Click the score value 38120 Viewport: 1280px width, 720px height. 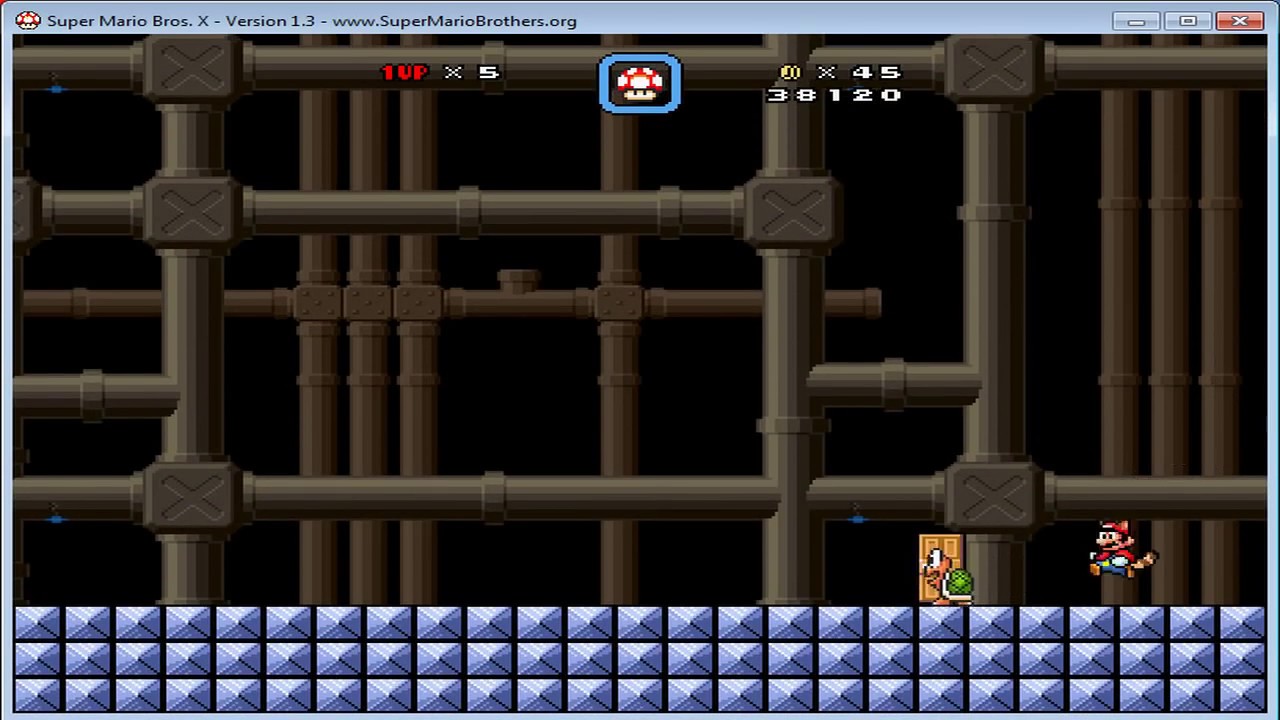[x=835, y=95]
